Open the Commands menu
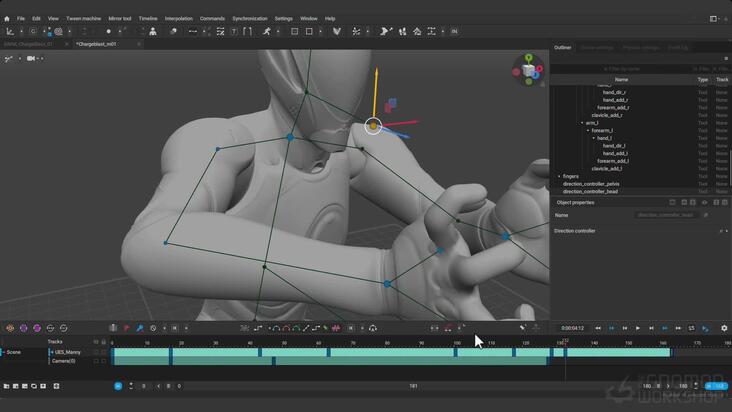The image size is (732, 412). tap(212, 19)
